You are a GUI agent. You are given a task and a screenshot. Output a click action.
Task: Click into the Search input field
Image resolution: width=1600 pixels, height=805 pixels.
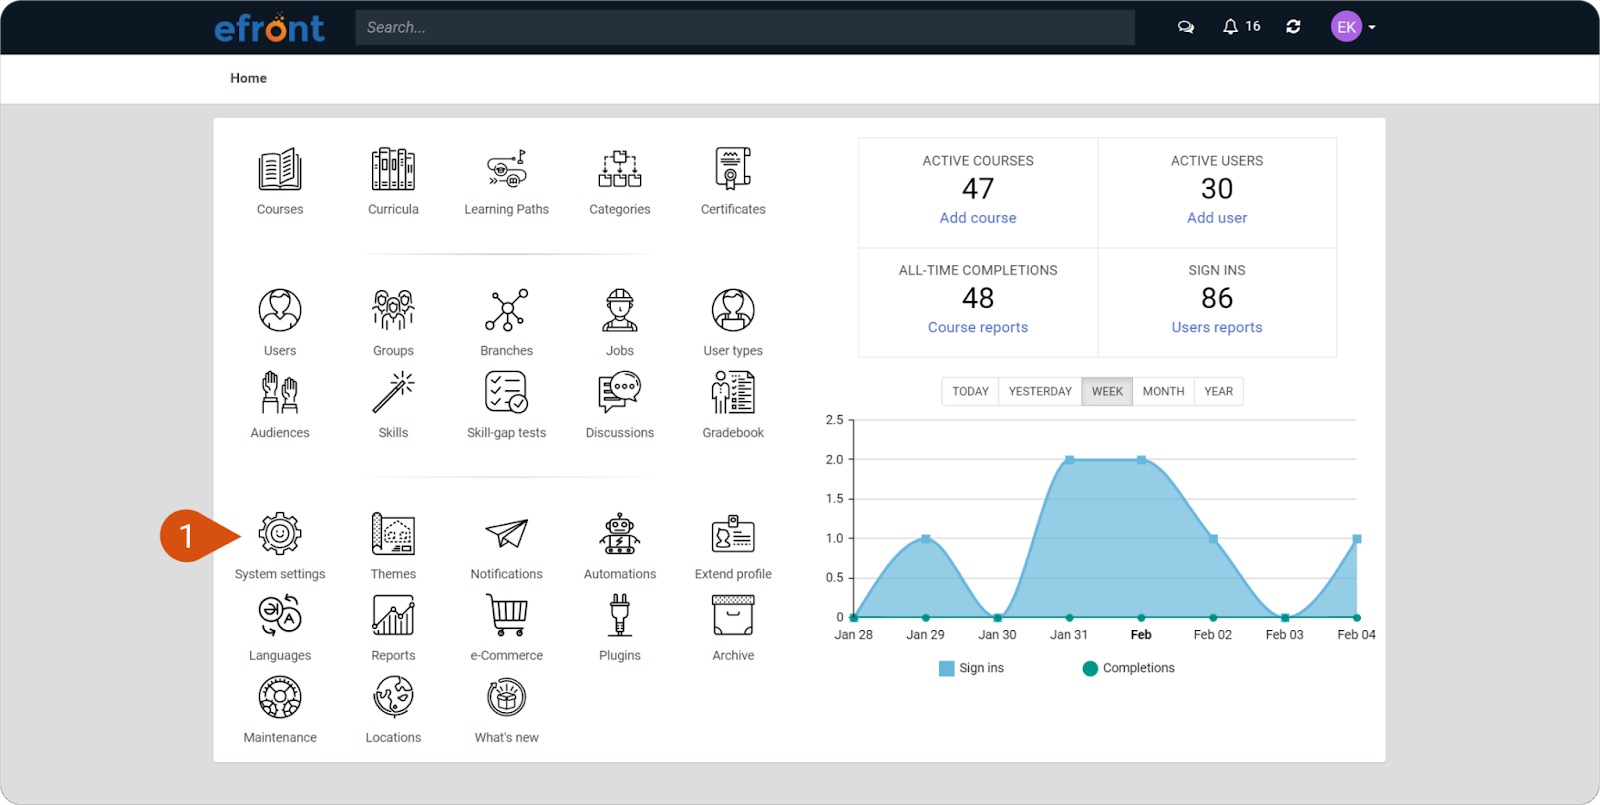tap(744, 27)
